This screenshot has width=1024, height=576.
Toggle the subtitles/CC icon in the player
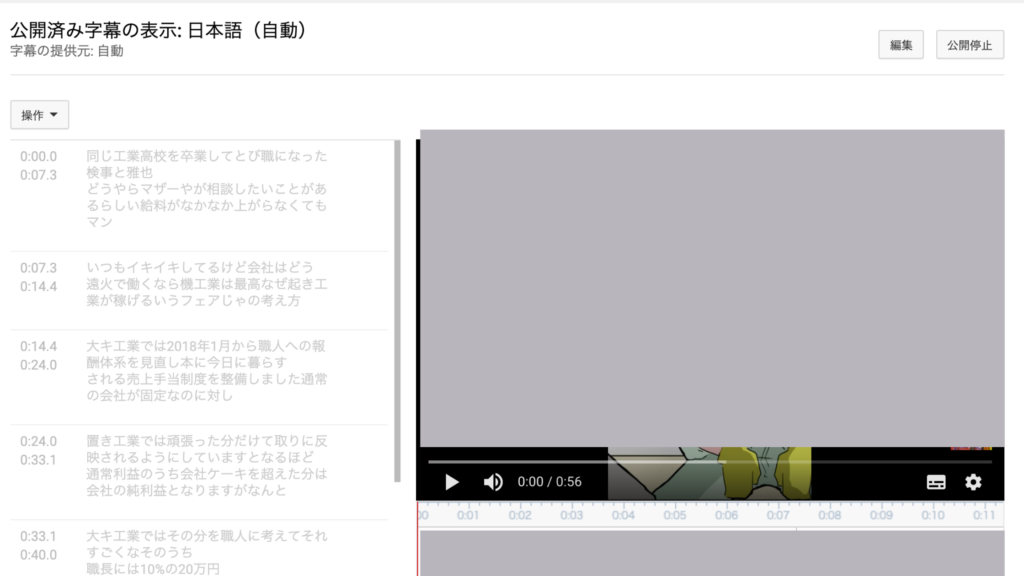coord(936,482)
